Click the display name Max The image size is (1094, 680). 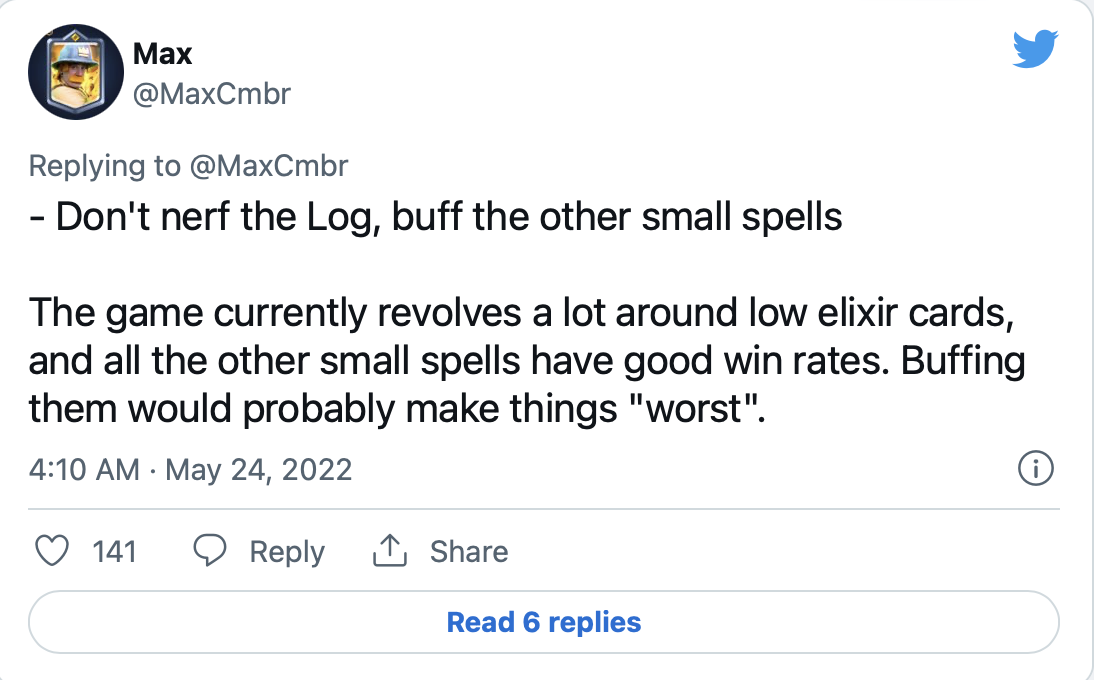pos(162,54)
